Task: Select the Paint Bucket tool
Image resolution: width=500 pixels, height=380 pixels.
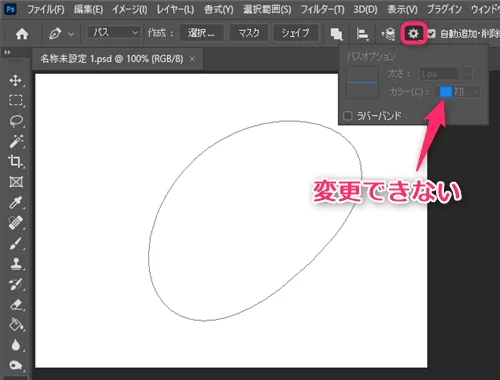Action: pos(16,324)
